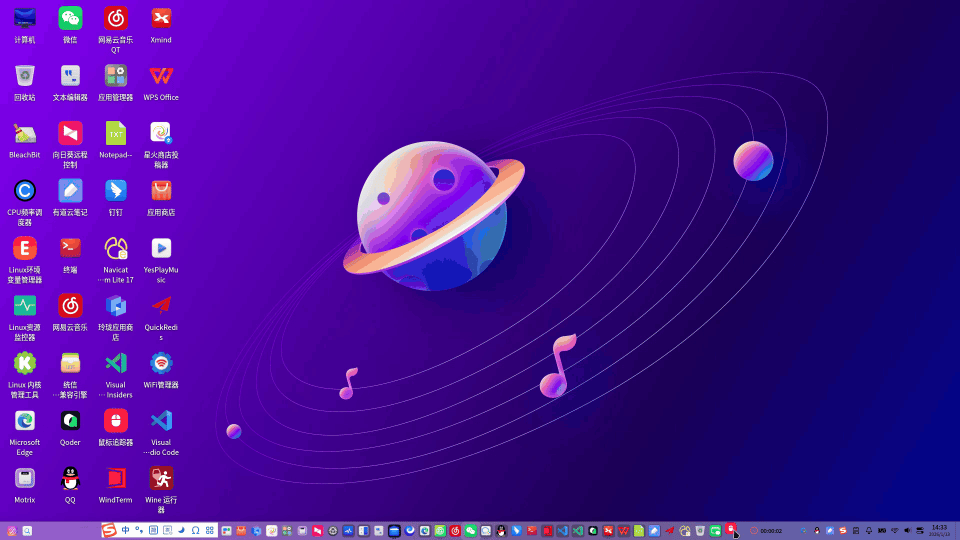Open QuickRedis desktop shortcut

(161, 305)
